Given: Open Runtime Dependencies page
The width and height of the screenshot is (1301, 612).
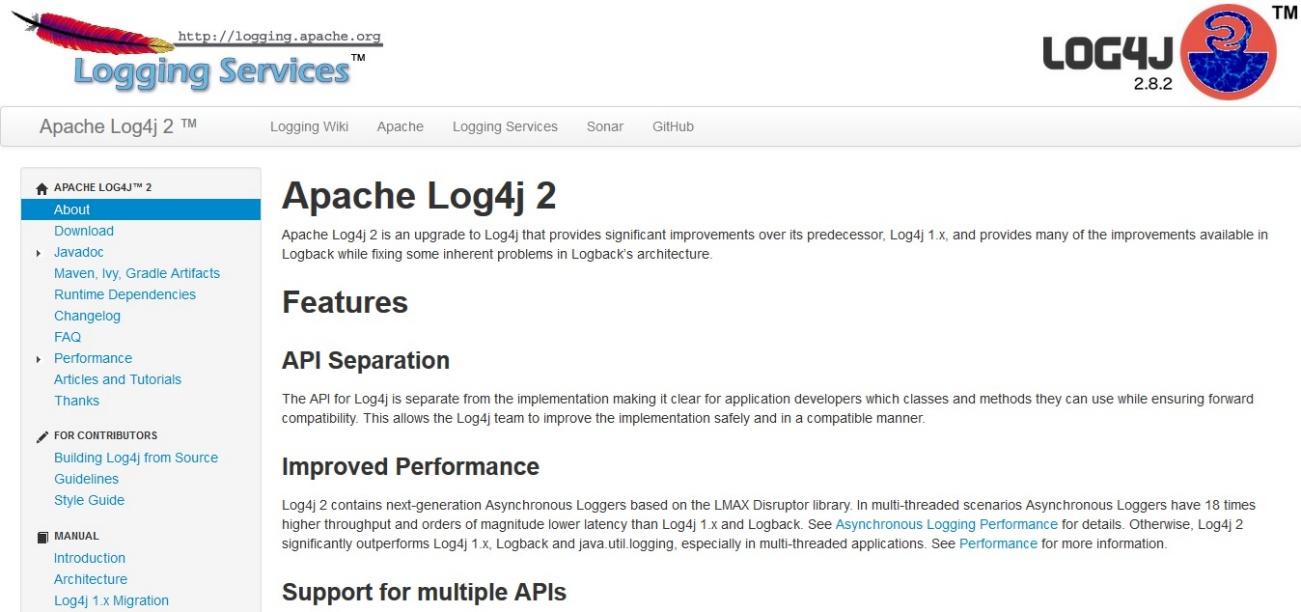Looking at the screenshot, I should click(x=125, y=294).
